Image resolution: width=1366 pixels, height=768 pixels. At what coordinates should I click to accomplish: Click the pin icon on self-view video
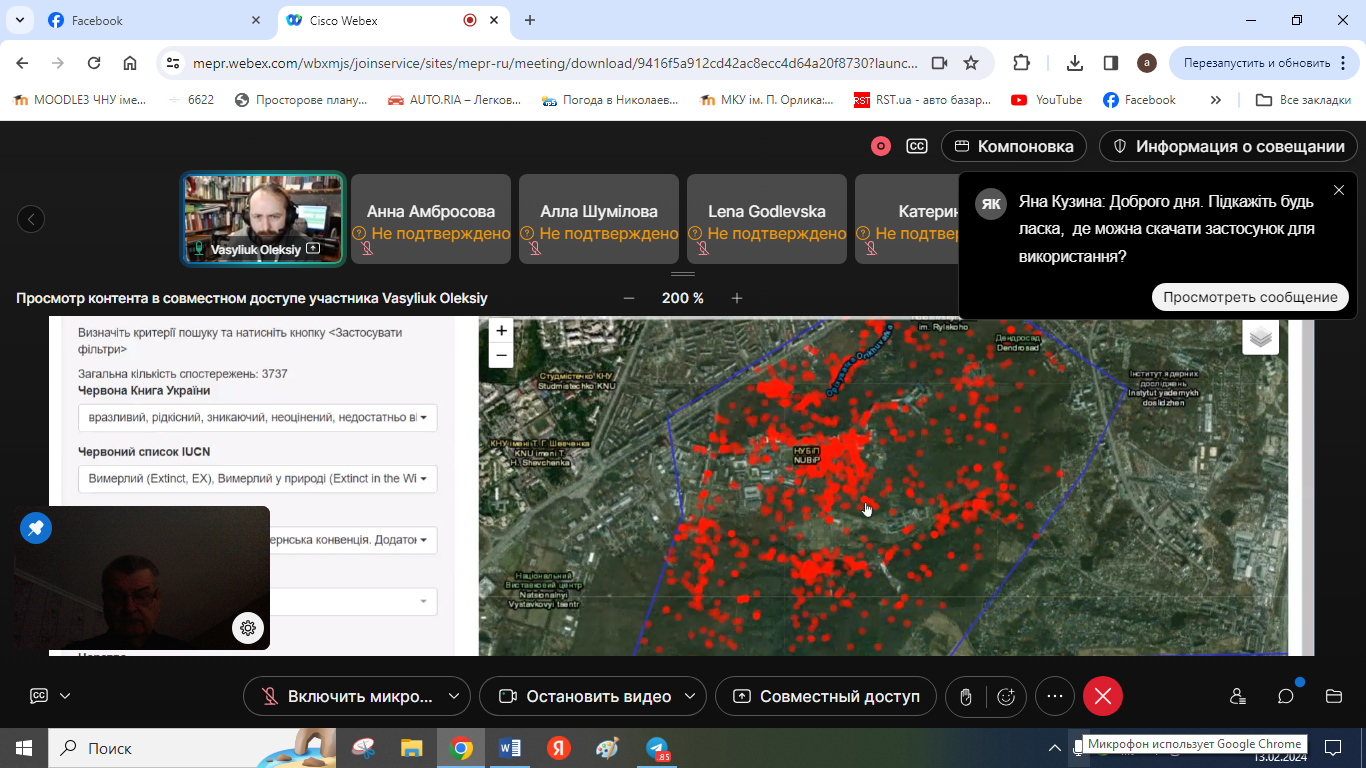pyautogui.click(x=36, y=528)
